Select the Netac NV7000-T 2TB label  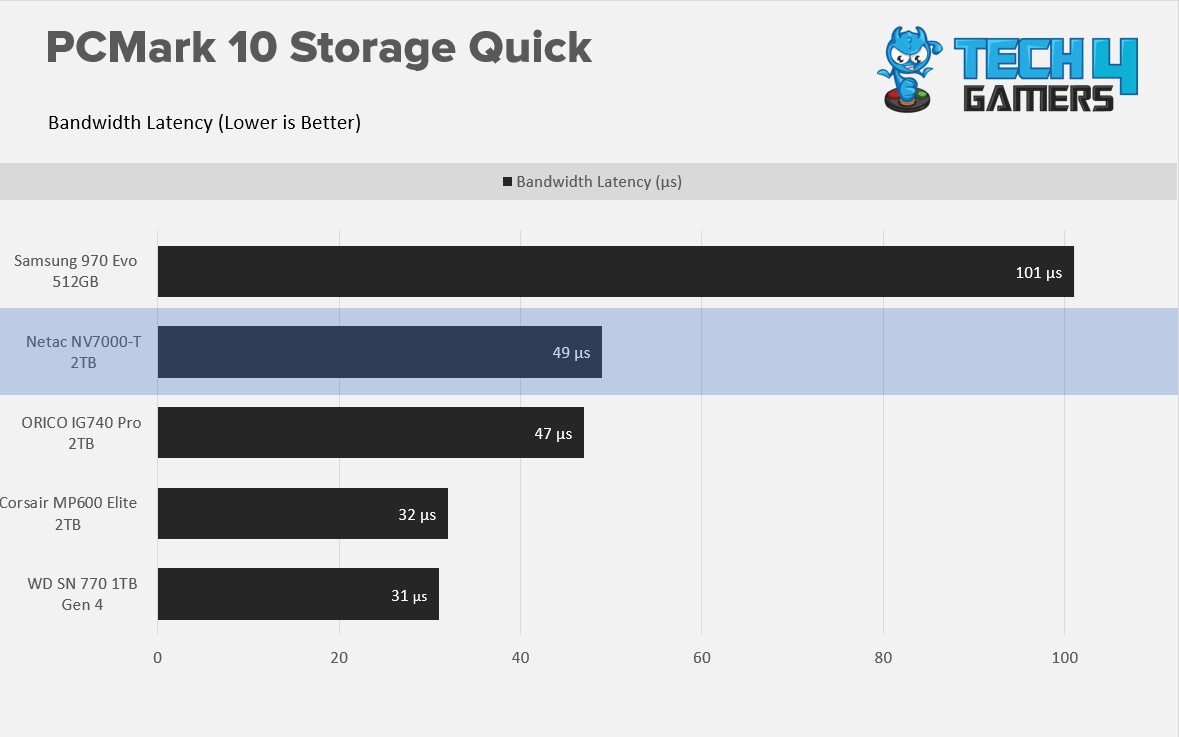83,352
